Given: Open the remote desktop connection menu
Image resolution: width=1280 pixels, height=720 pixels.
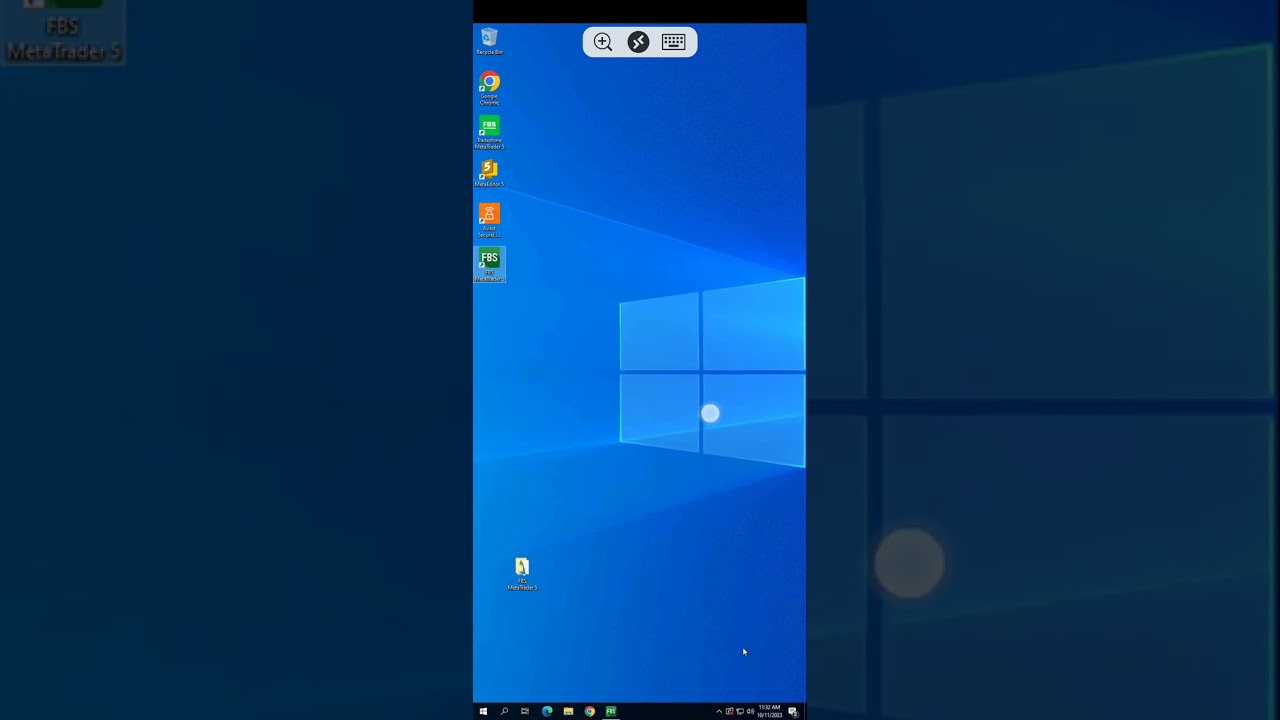Looking at the screenshot, I should [x=638, y=42].
